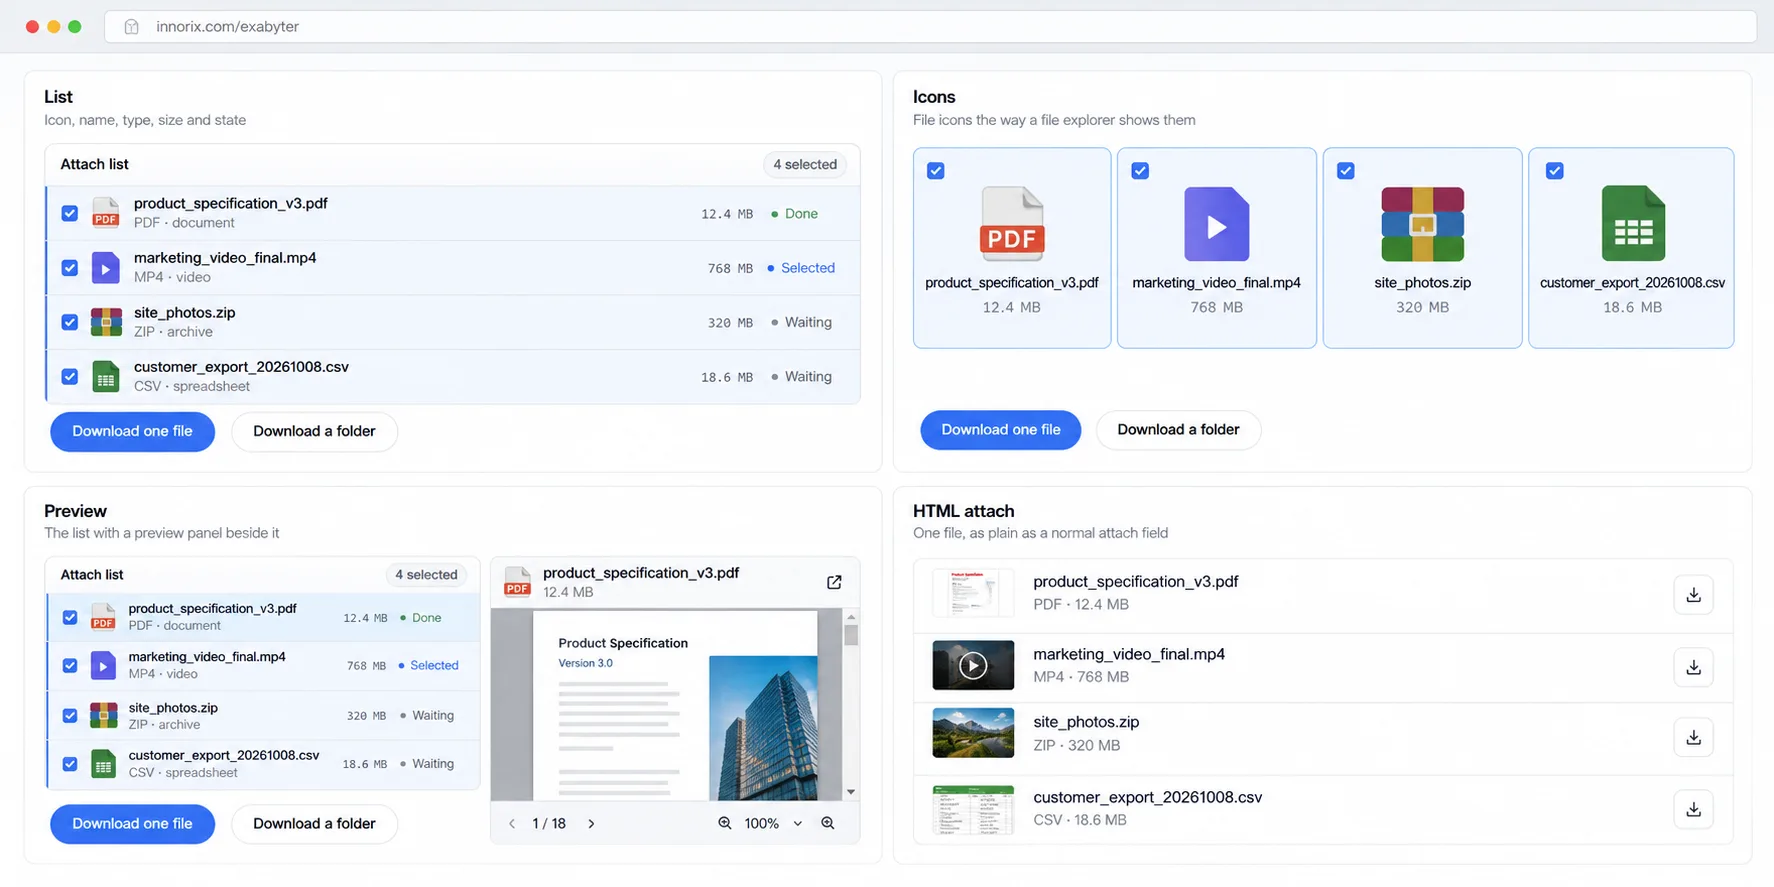This screenshot has height=887, width=1774.
Task: Download customer_export_20261008.csv in HTML attach
Action: click(1693, 809)
